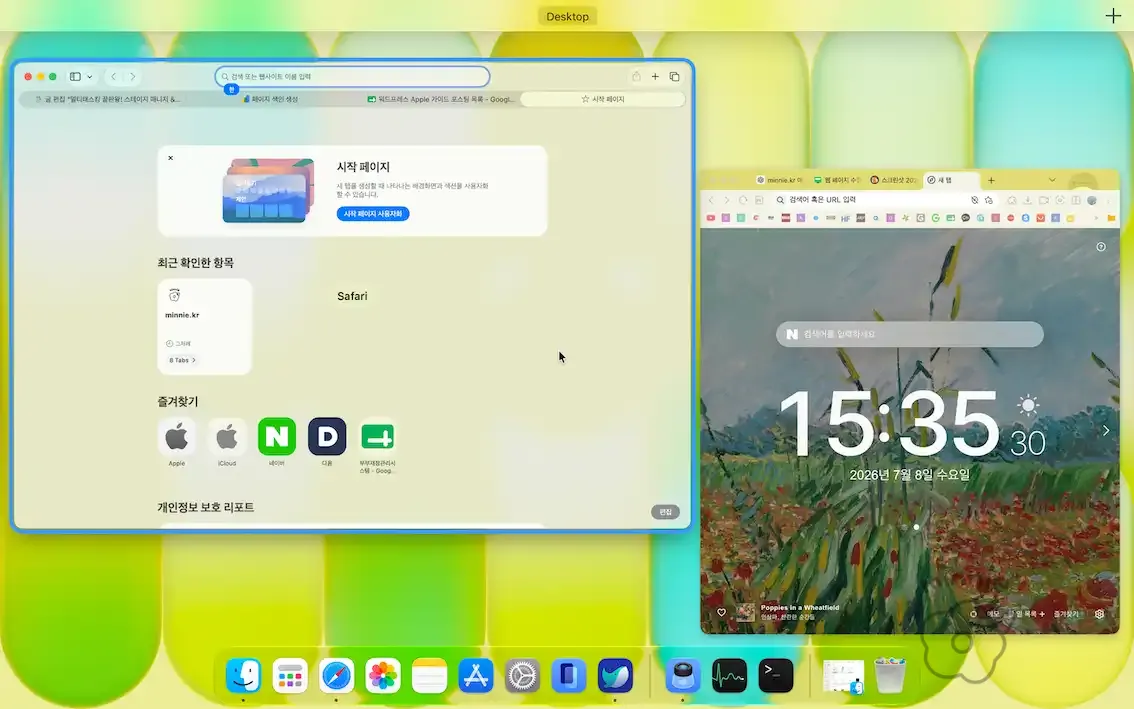Click the weather sun icon beside clock
The width and height of the screenshot is (1134, 709).
[1028, 405]
